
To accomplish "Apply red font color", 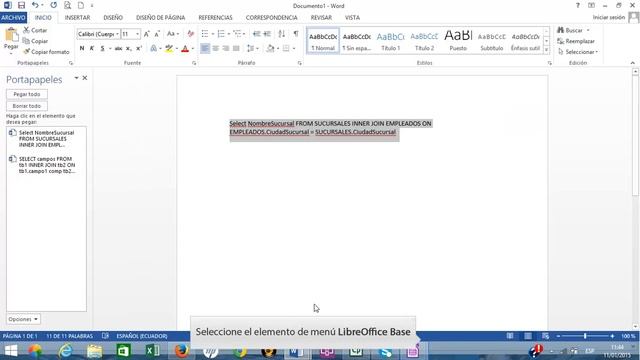I will tap(185, 49).
